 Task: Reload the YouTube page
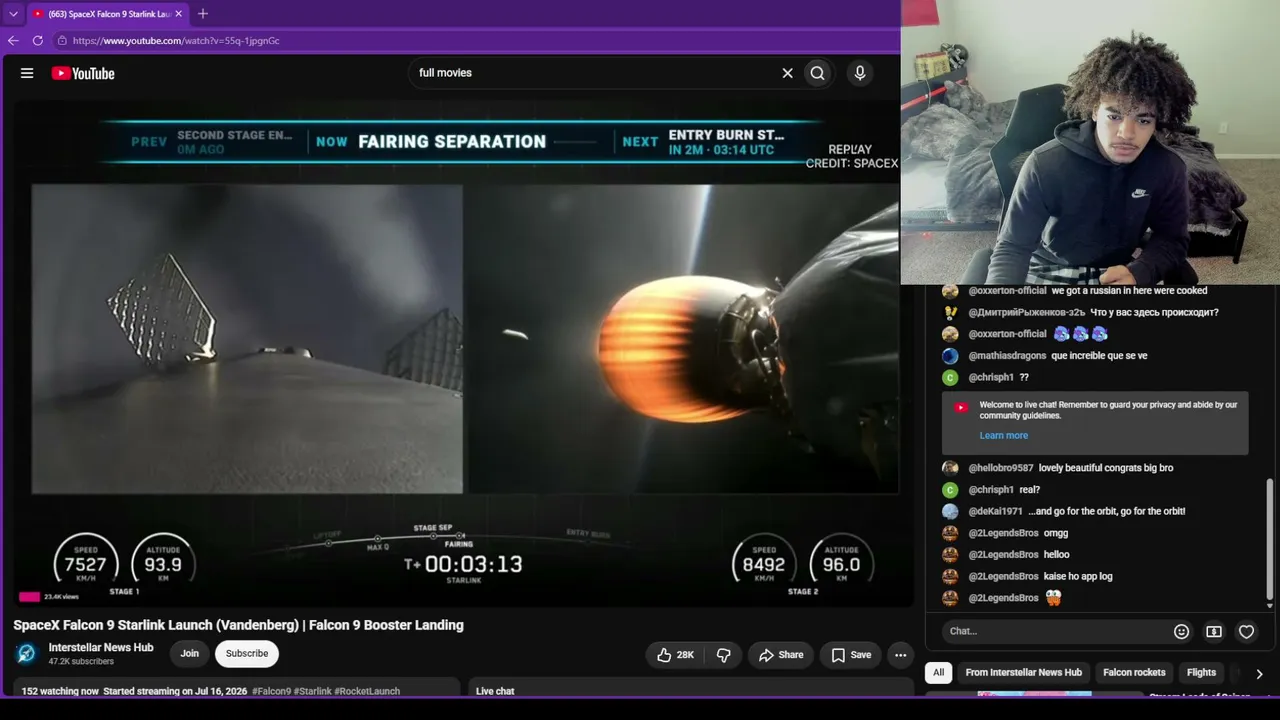tap(38, 41)
